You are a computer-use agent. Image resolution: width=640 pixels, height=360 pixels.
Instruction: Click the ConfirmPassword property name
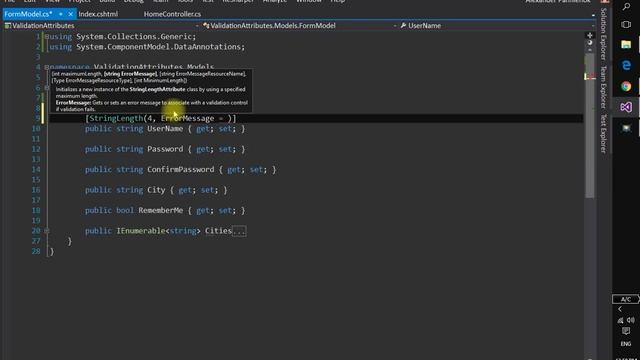coord(180,169)
